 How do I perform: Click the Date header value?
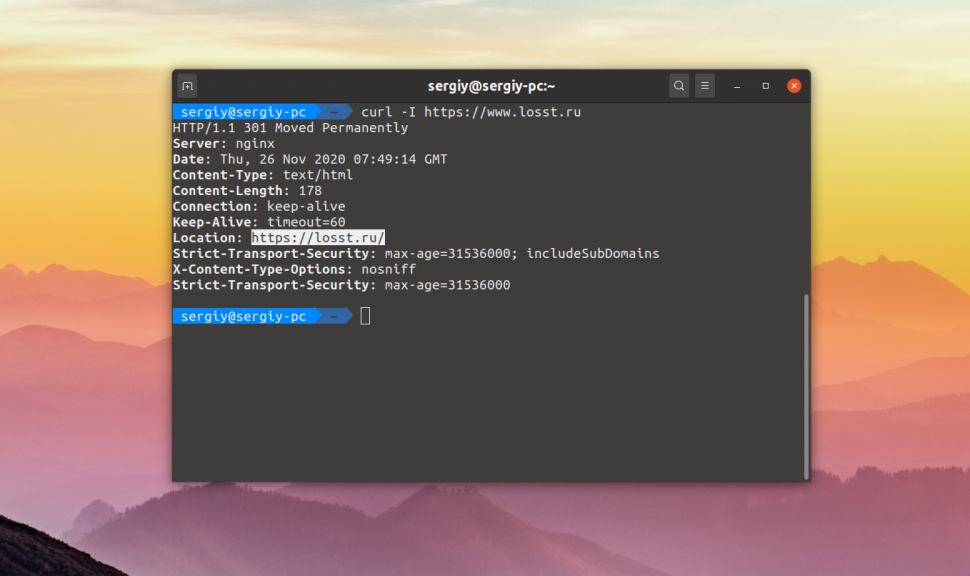pyautogui.click(x=333, y=160)
